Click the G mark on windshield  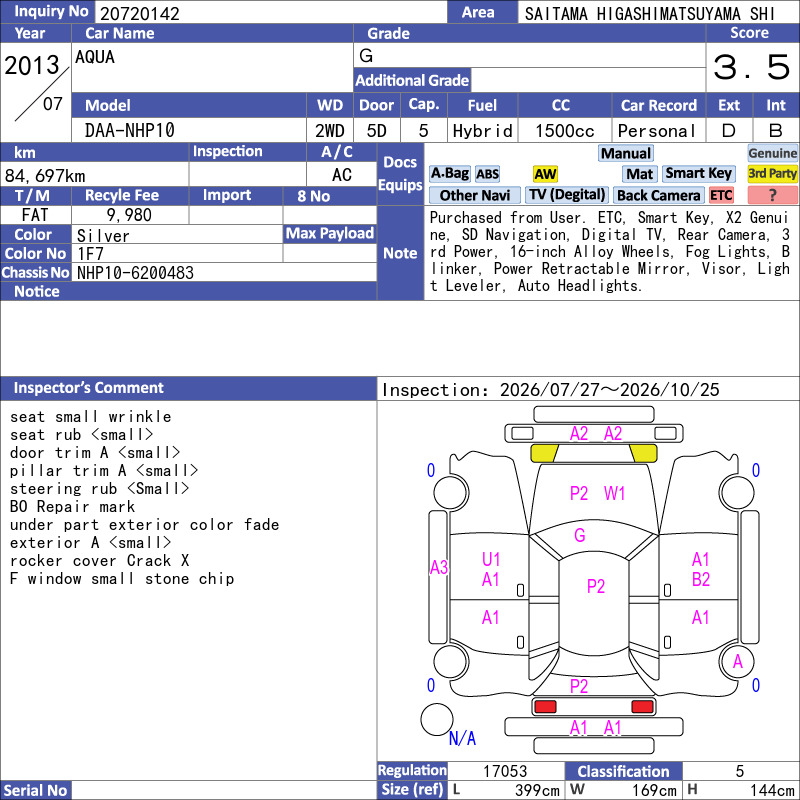pyautogui.click(x=580, y=535)
